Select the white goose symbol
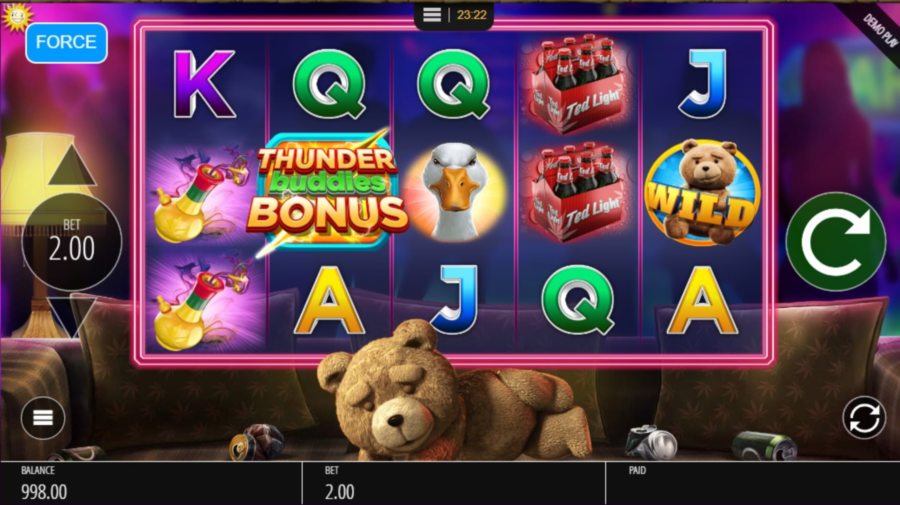This screenshot has width=900, height=505. click(455, 191)
